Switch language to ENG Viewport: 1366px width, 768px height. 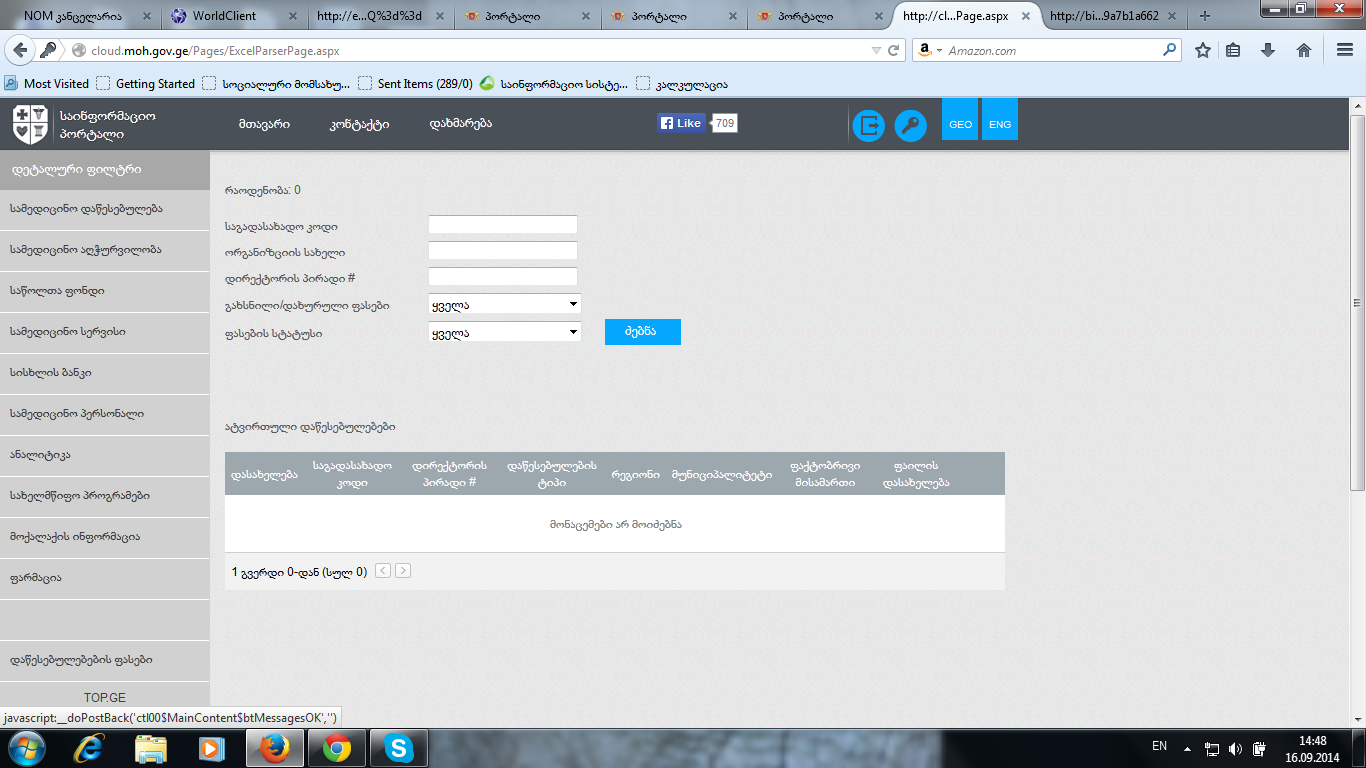1000,125
